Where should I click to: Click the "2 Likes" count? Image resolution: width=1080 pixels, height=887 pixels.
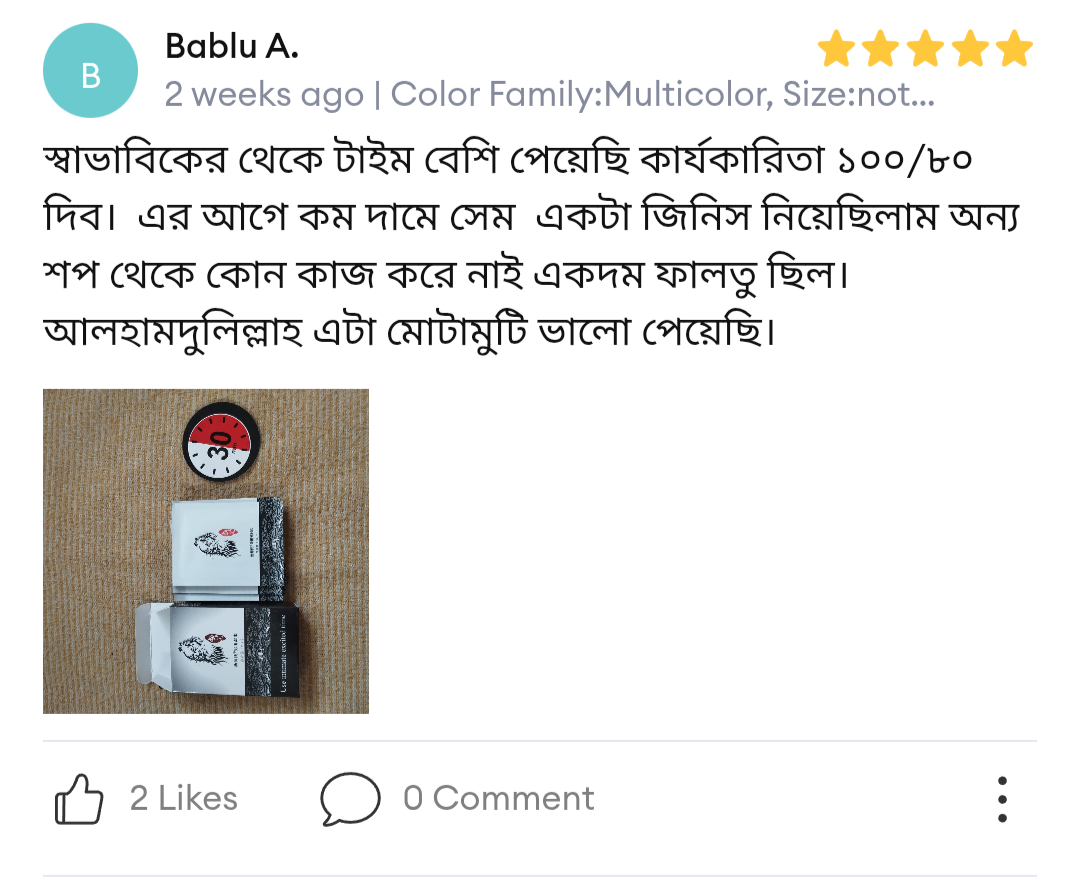[184, 799]
